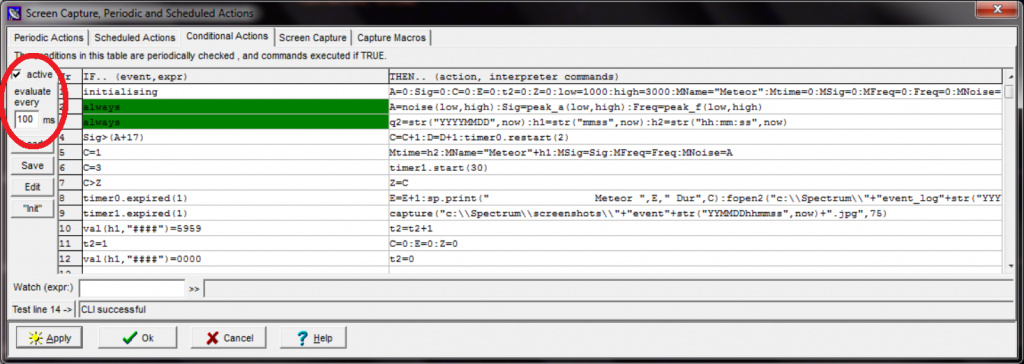Click the table scrollbar's up arrow
The width and height of the screenshot is (1024, 364).
click(x=1009, y=76)
